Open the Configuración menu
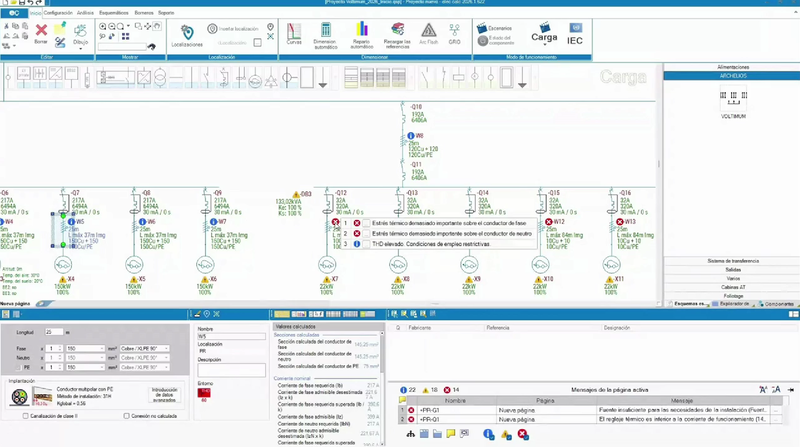The image size is (800, 447). 58,13
